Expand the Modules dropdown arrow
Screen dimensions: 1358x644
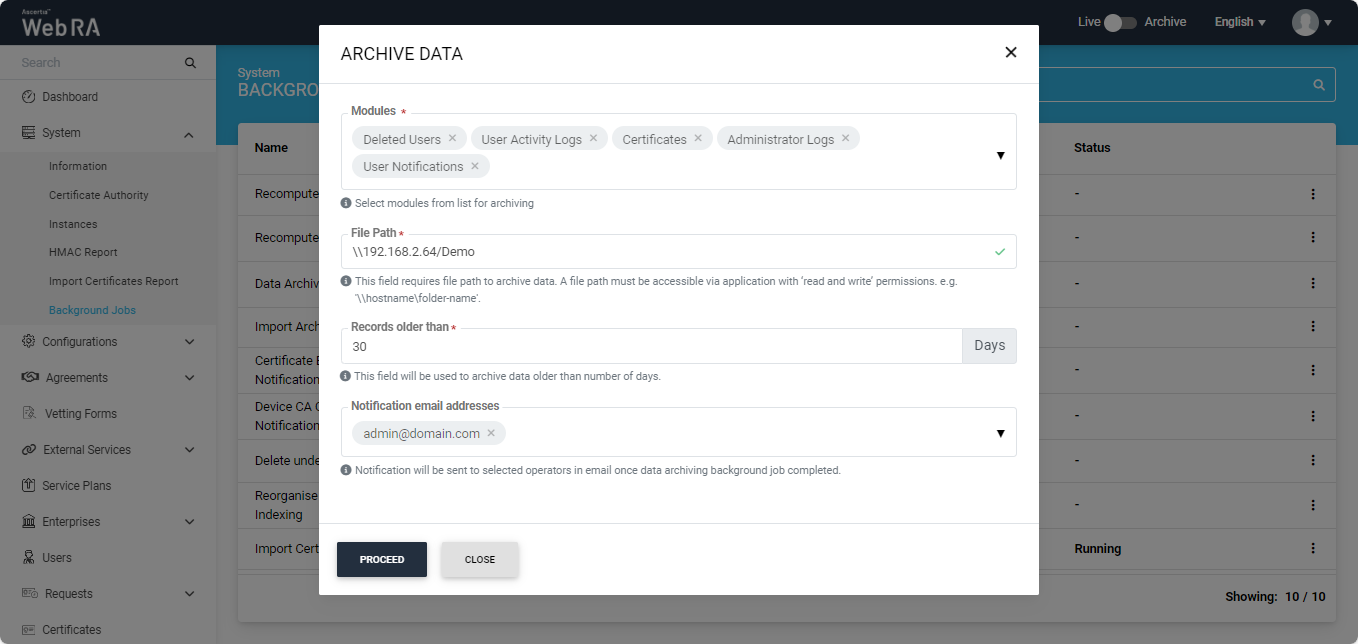1000,155
